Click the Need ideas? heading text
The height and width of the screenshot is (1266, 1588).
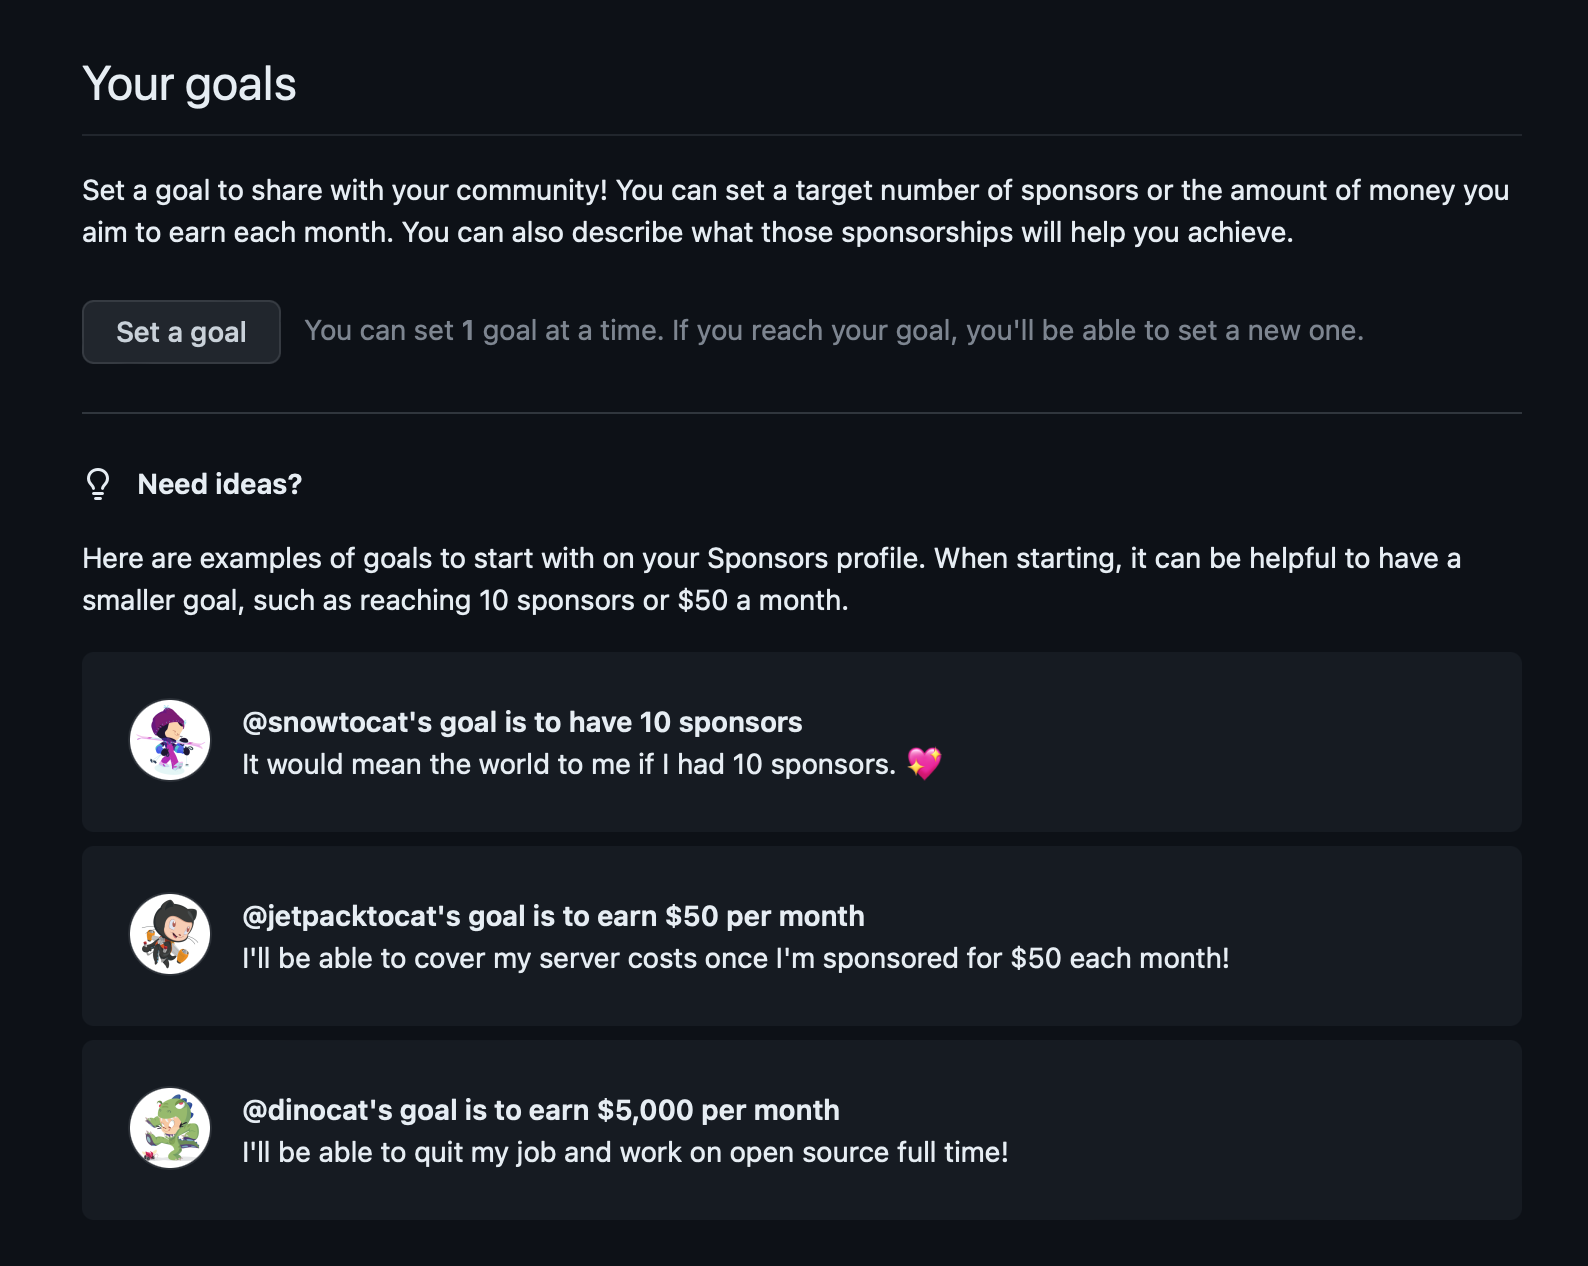pyautogui.click(x=220, y=484)
